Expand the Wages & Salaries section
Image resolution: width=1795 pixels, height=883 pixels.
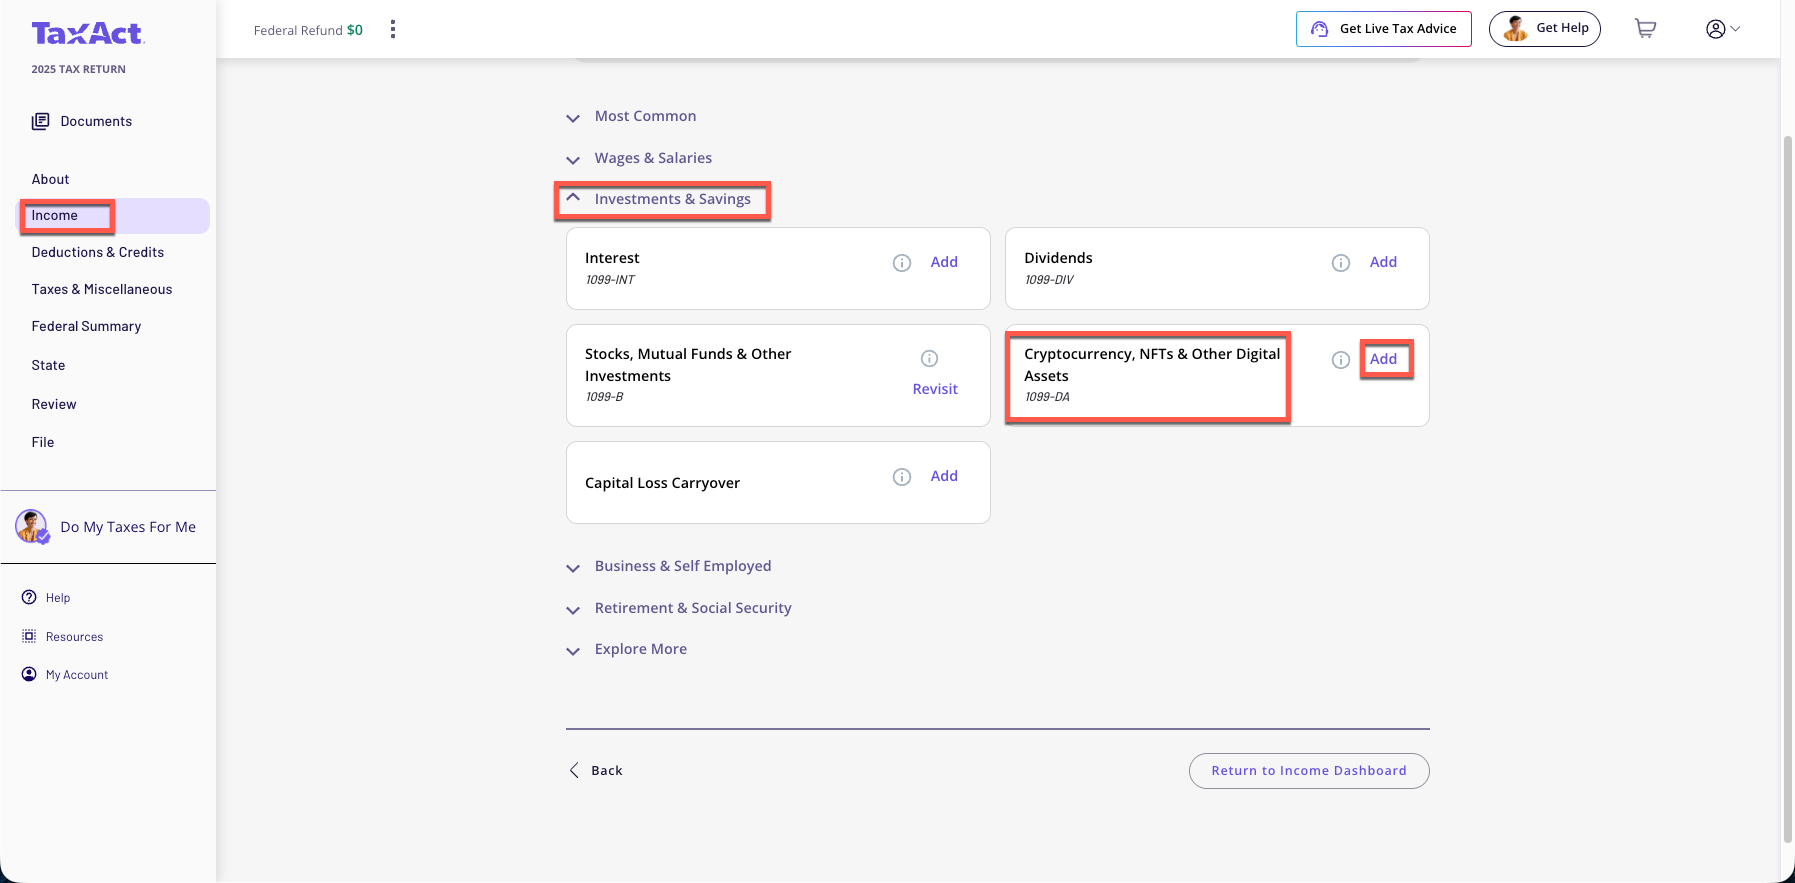[573, 160]
